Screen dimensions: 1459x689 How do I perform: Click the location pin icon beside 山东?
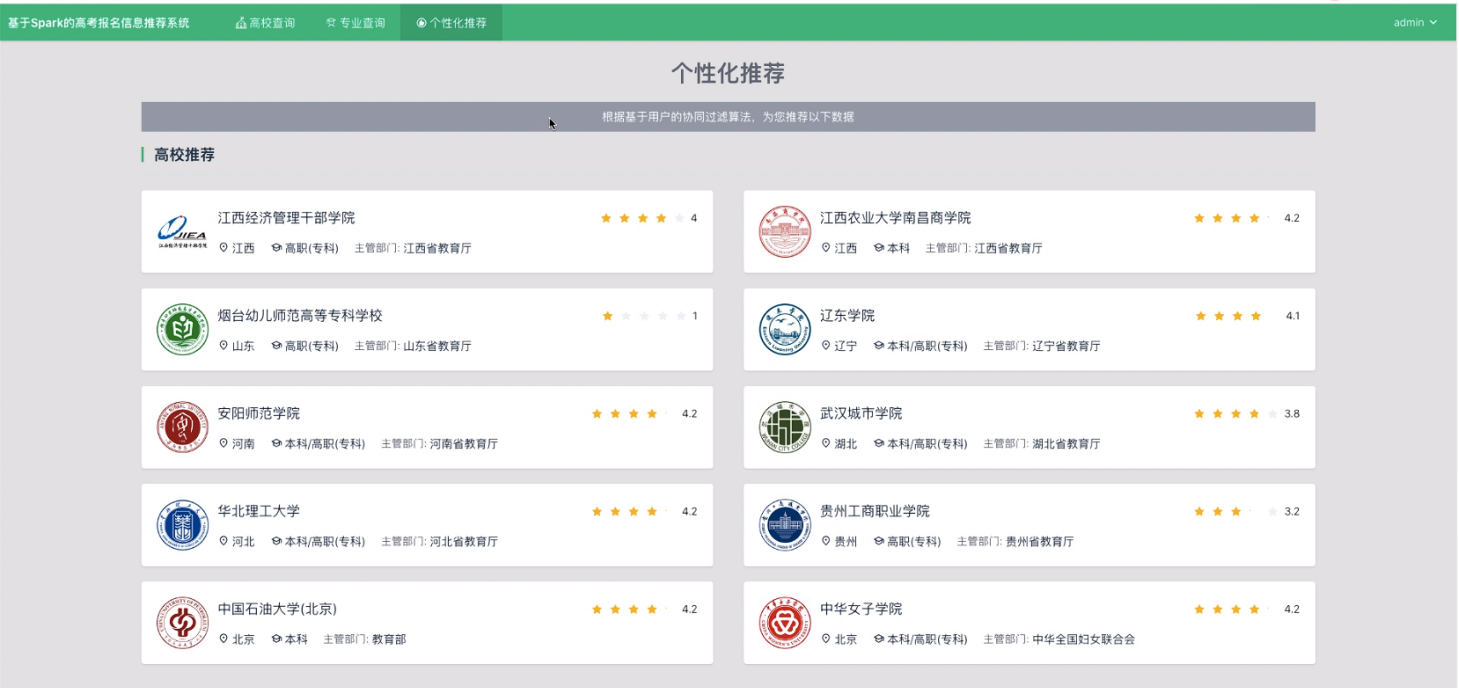pyautogui.click(x=224, y=346)
